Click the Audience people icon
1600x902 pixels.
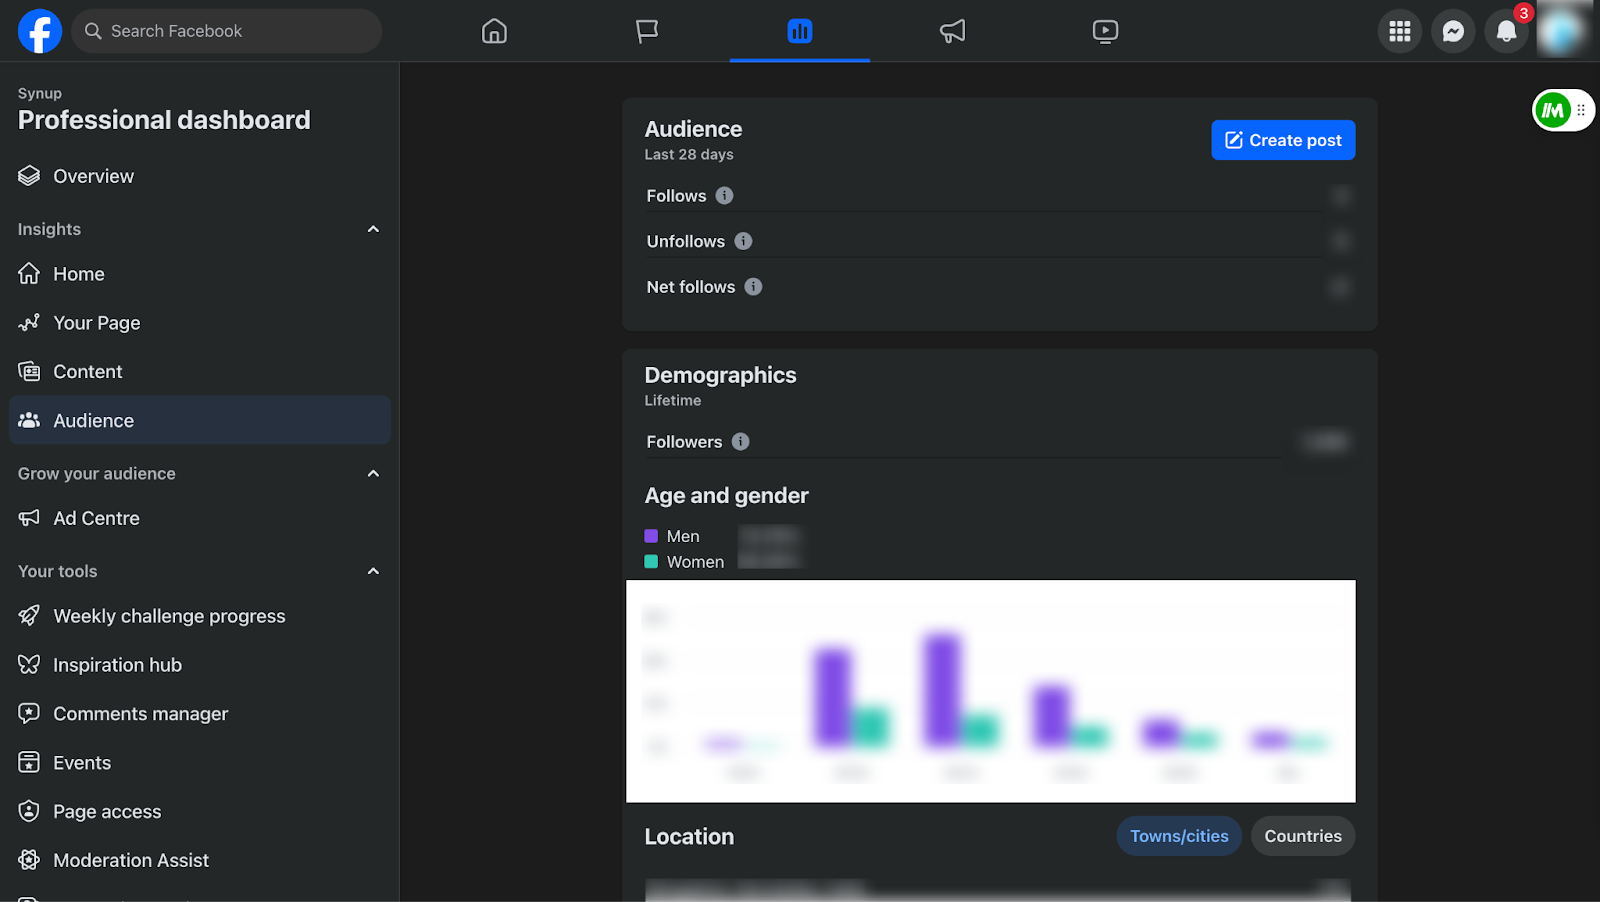[x=29, y=420]
